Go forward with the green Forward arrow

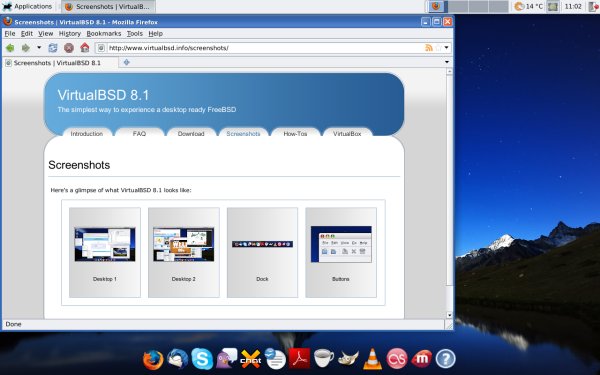point(26,48)
